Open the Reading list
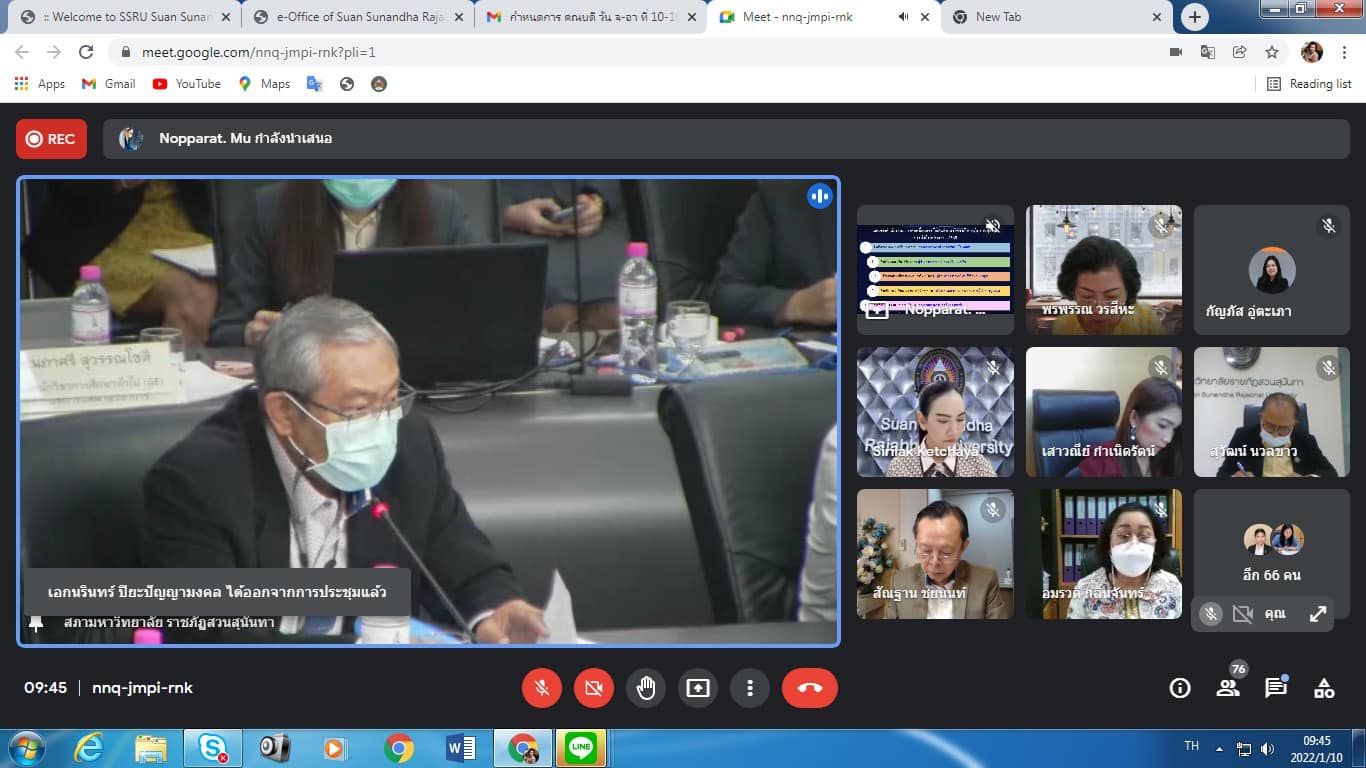1366x768 pixels. pyautogui.click(x=1309, y=84)
